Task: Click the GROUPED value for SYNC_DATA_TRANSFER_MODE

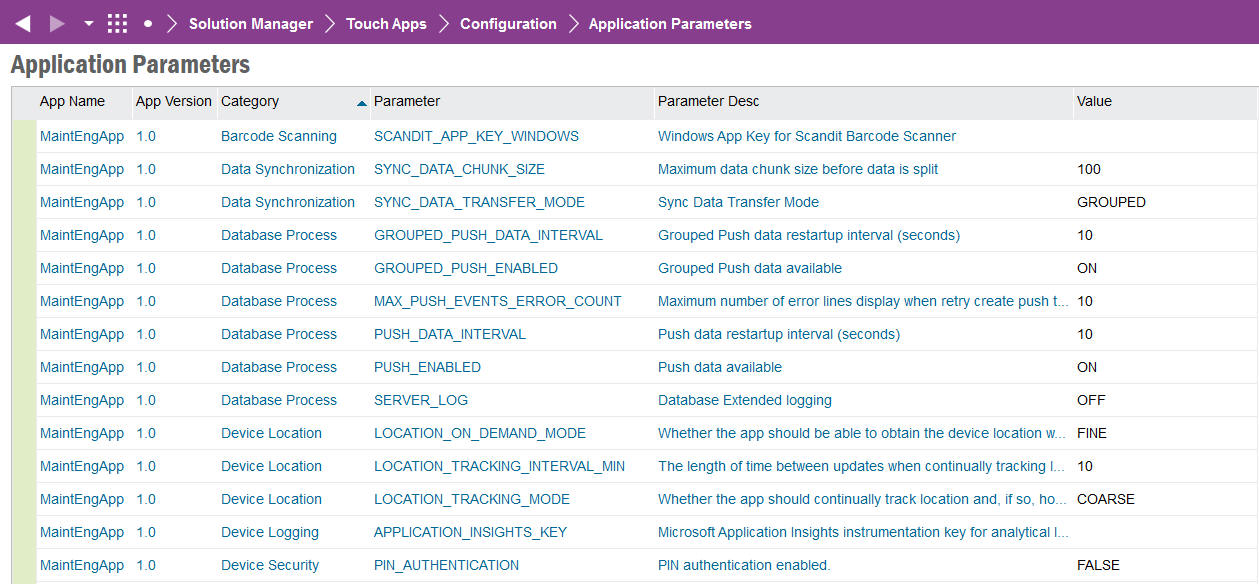Action: point(1111,202)
